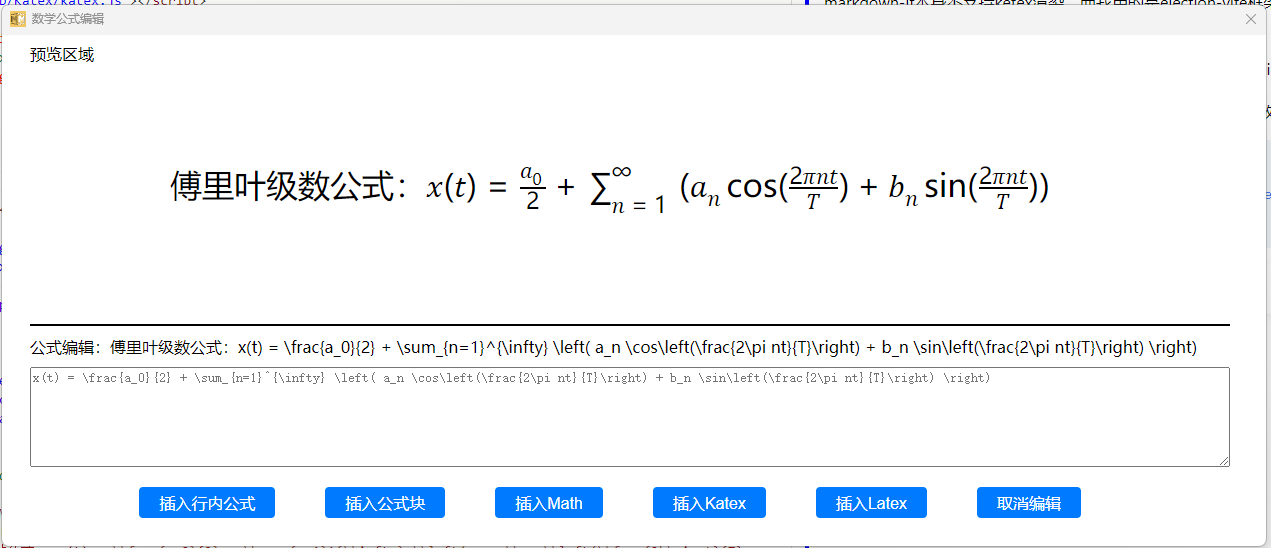This screenshot has width=1271, height=548.
Task: Click the horizontal divider below the preview
Action: coord(629,325)
